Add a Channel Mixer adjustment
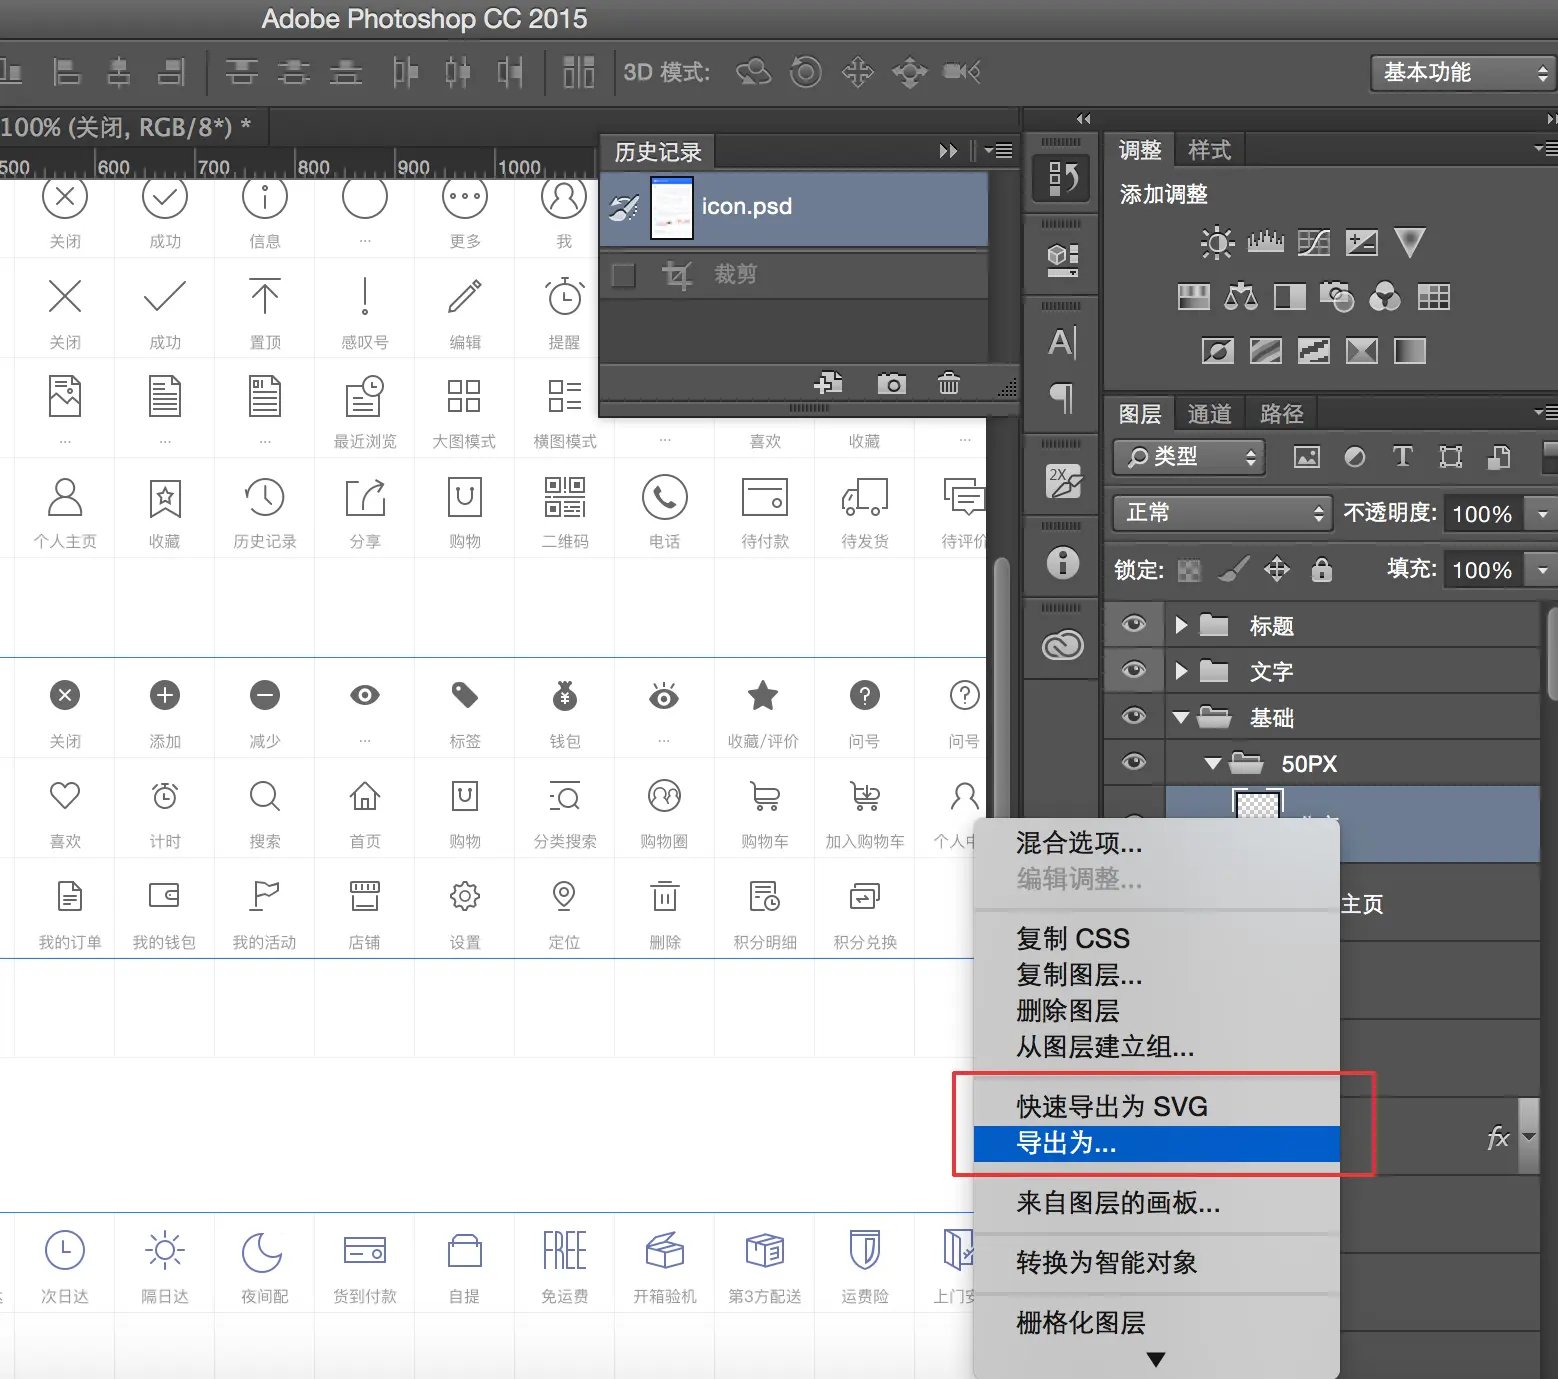The image size is (1558, 1379). [1385, 297]
